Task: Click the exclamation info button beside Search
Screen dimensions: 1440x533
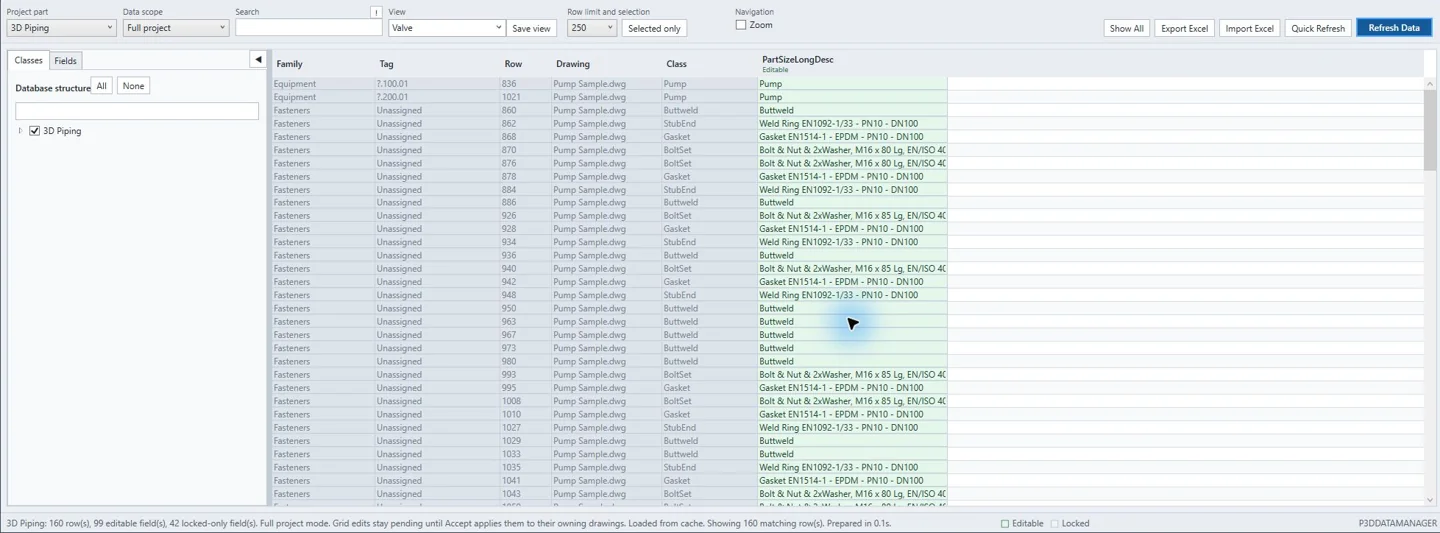Action: tap(376, 12)
